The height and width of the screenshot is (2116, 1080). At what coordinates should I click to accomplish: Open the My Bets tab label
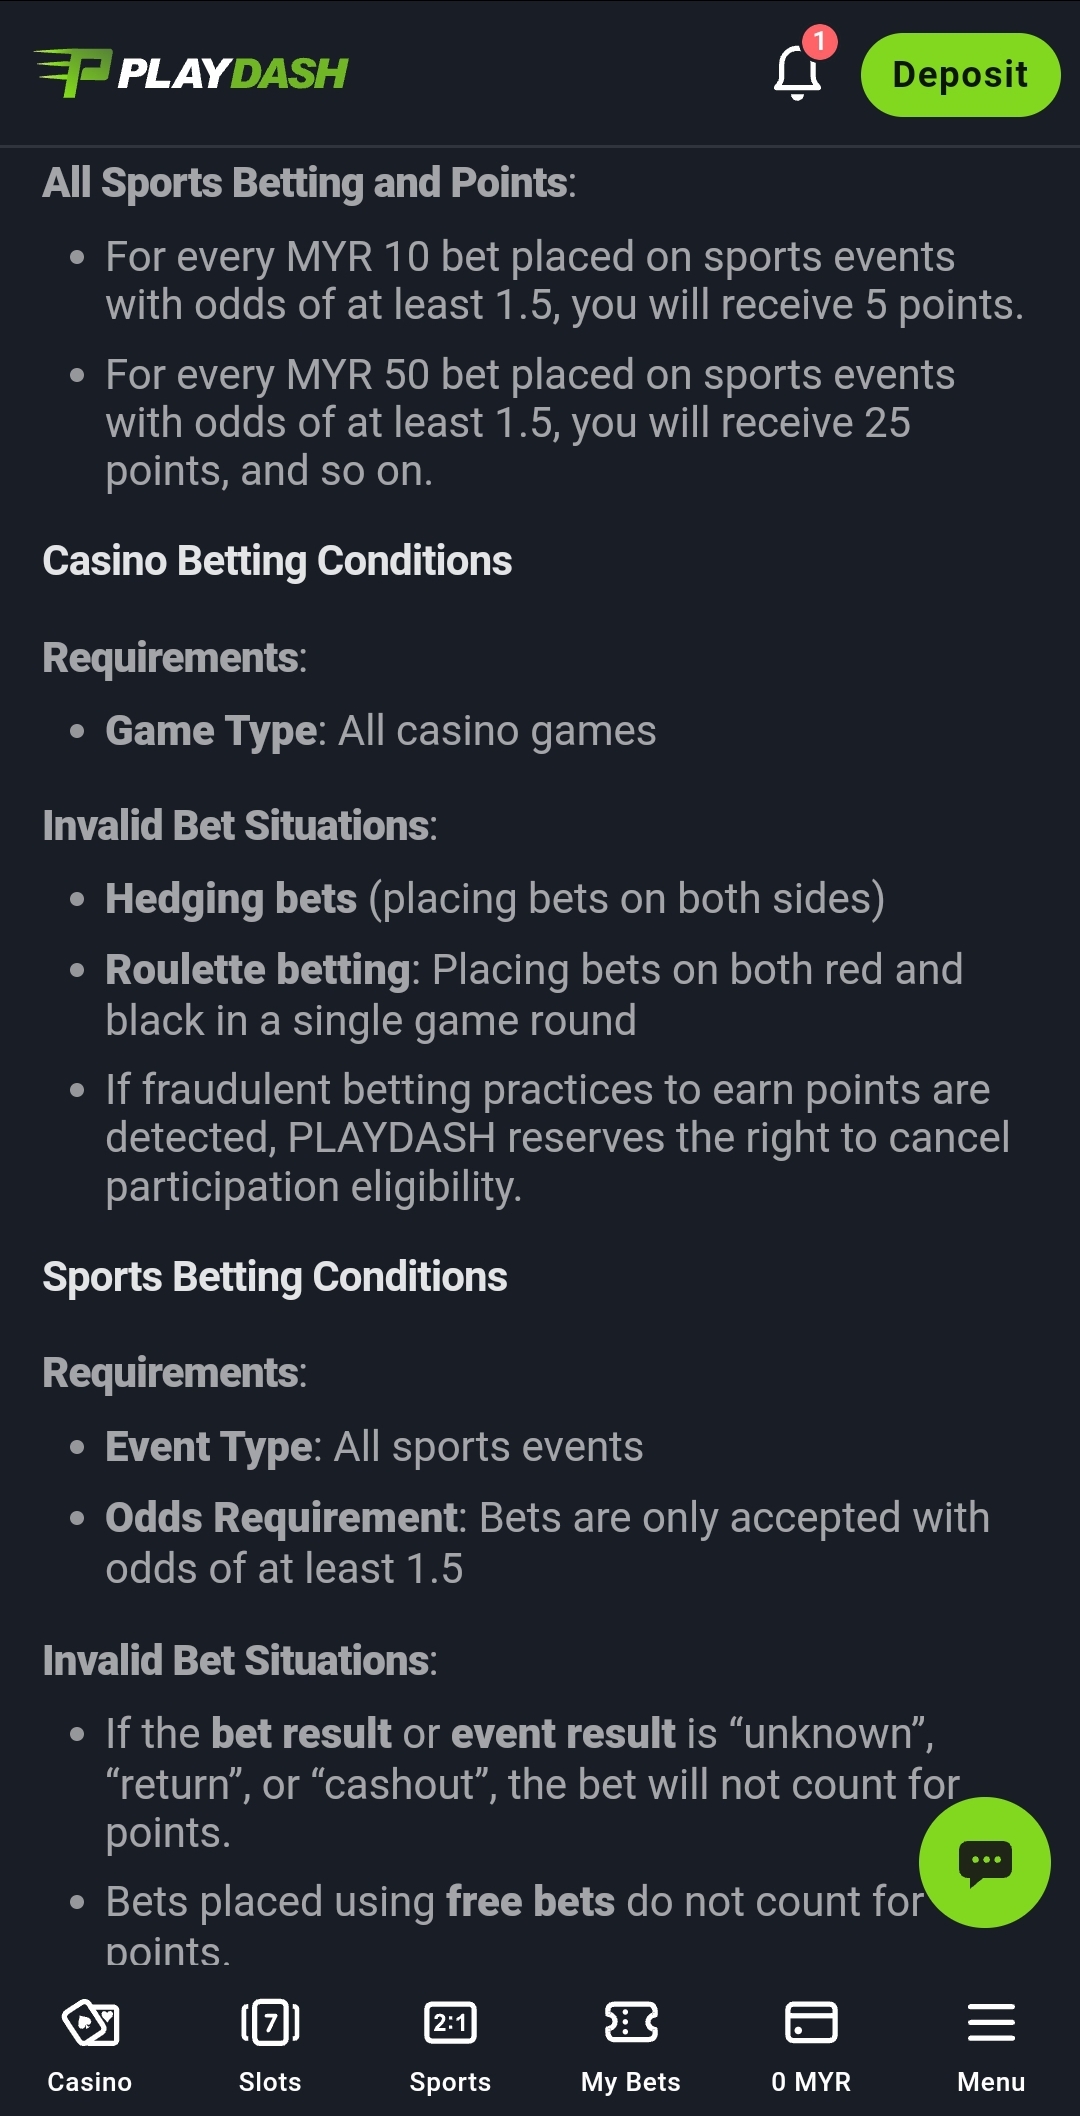coord(631,2082)
